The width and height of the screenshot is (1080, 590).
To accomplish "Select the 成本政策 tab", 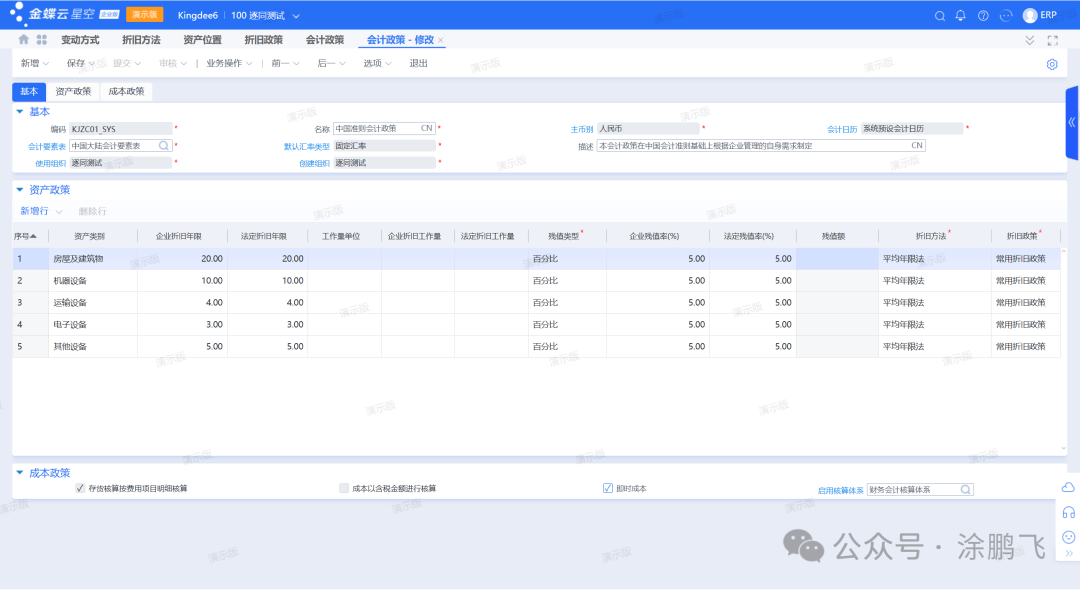I will 126,91.
